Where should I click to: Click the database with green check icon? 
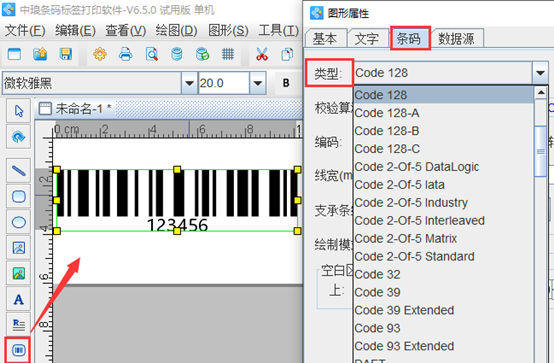[x=202, y=54]
